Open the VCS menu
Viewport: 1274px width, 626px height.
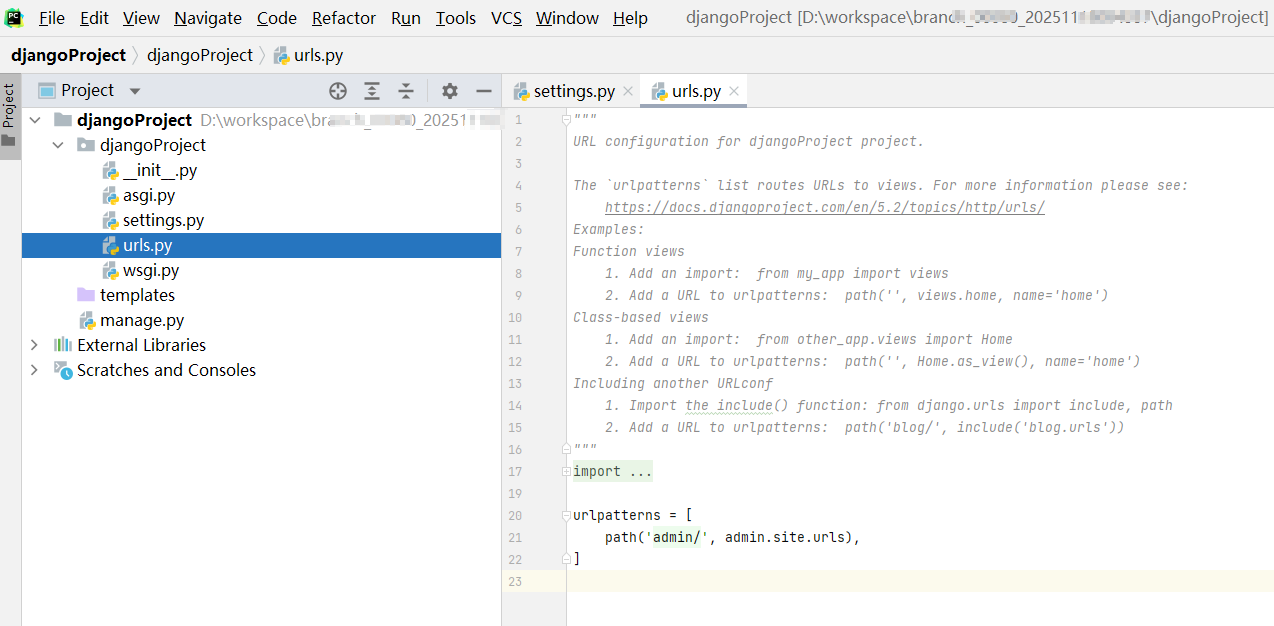click(x=506, y=18)
